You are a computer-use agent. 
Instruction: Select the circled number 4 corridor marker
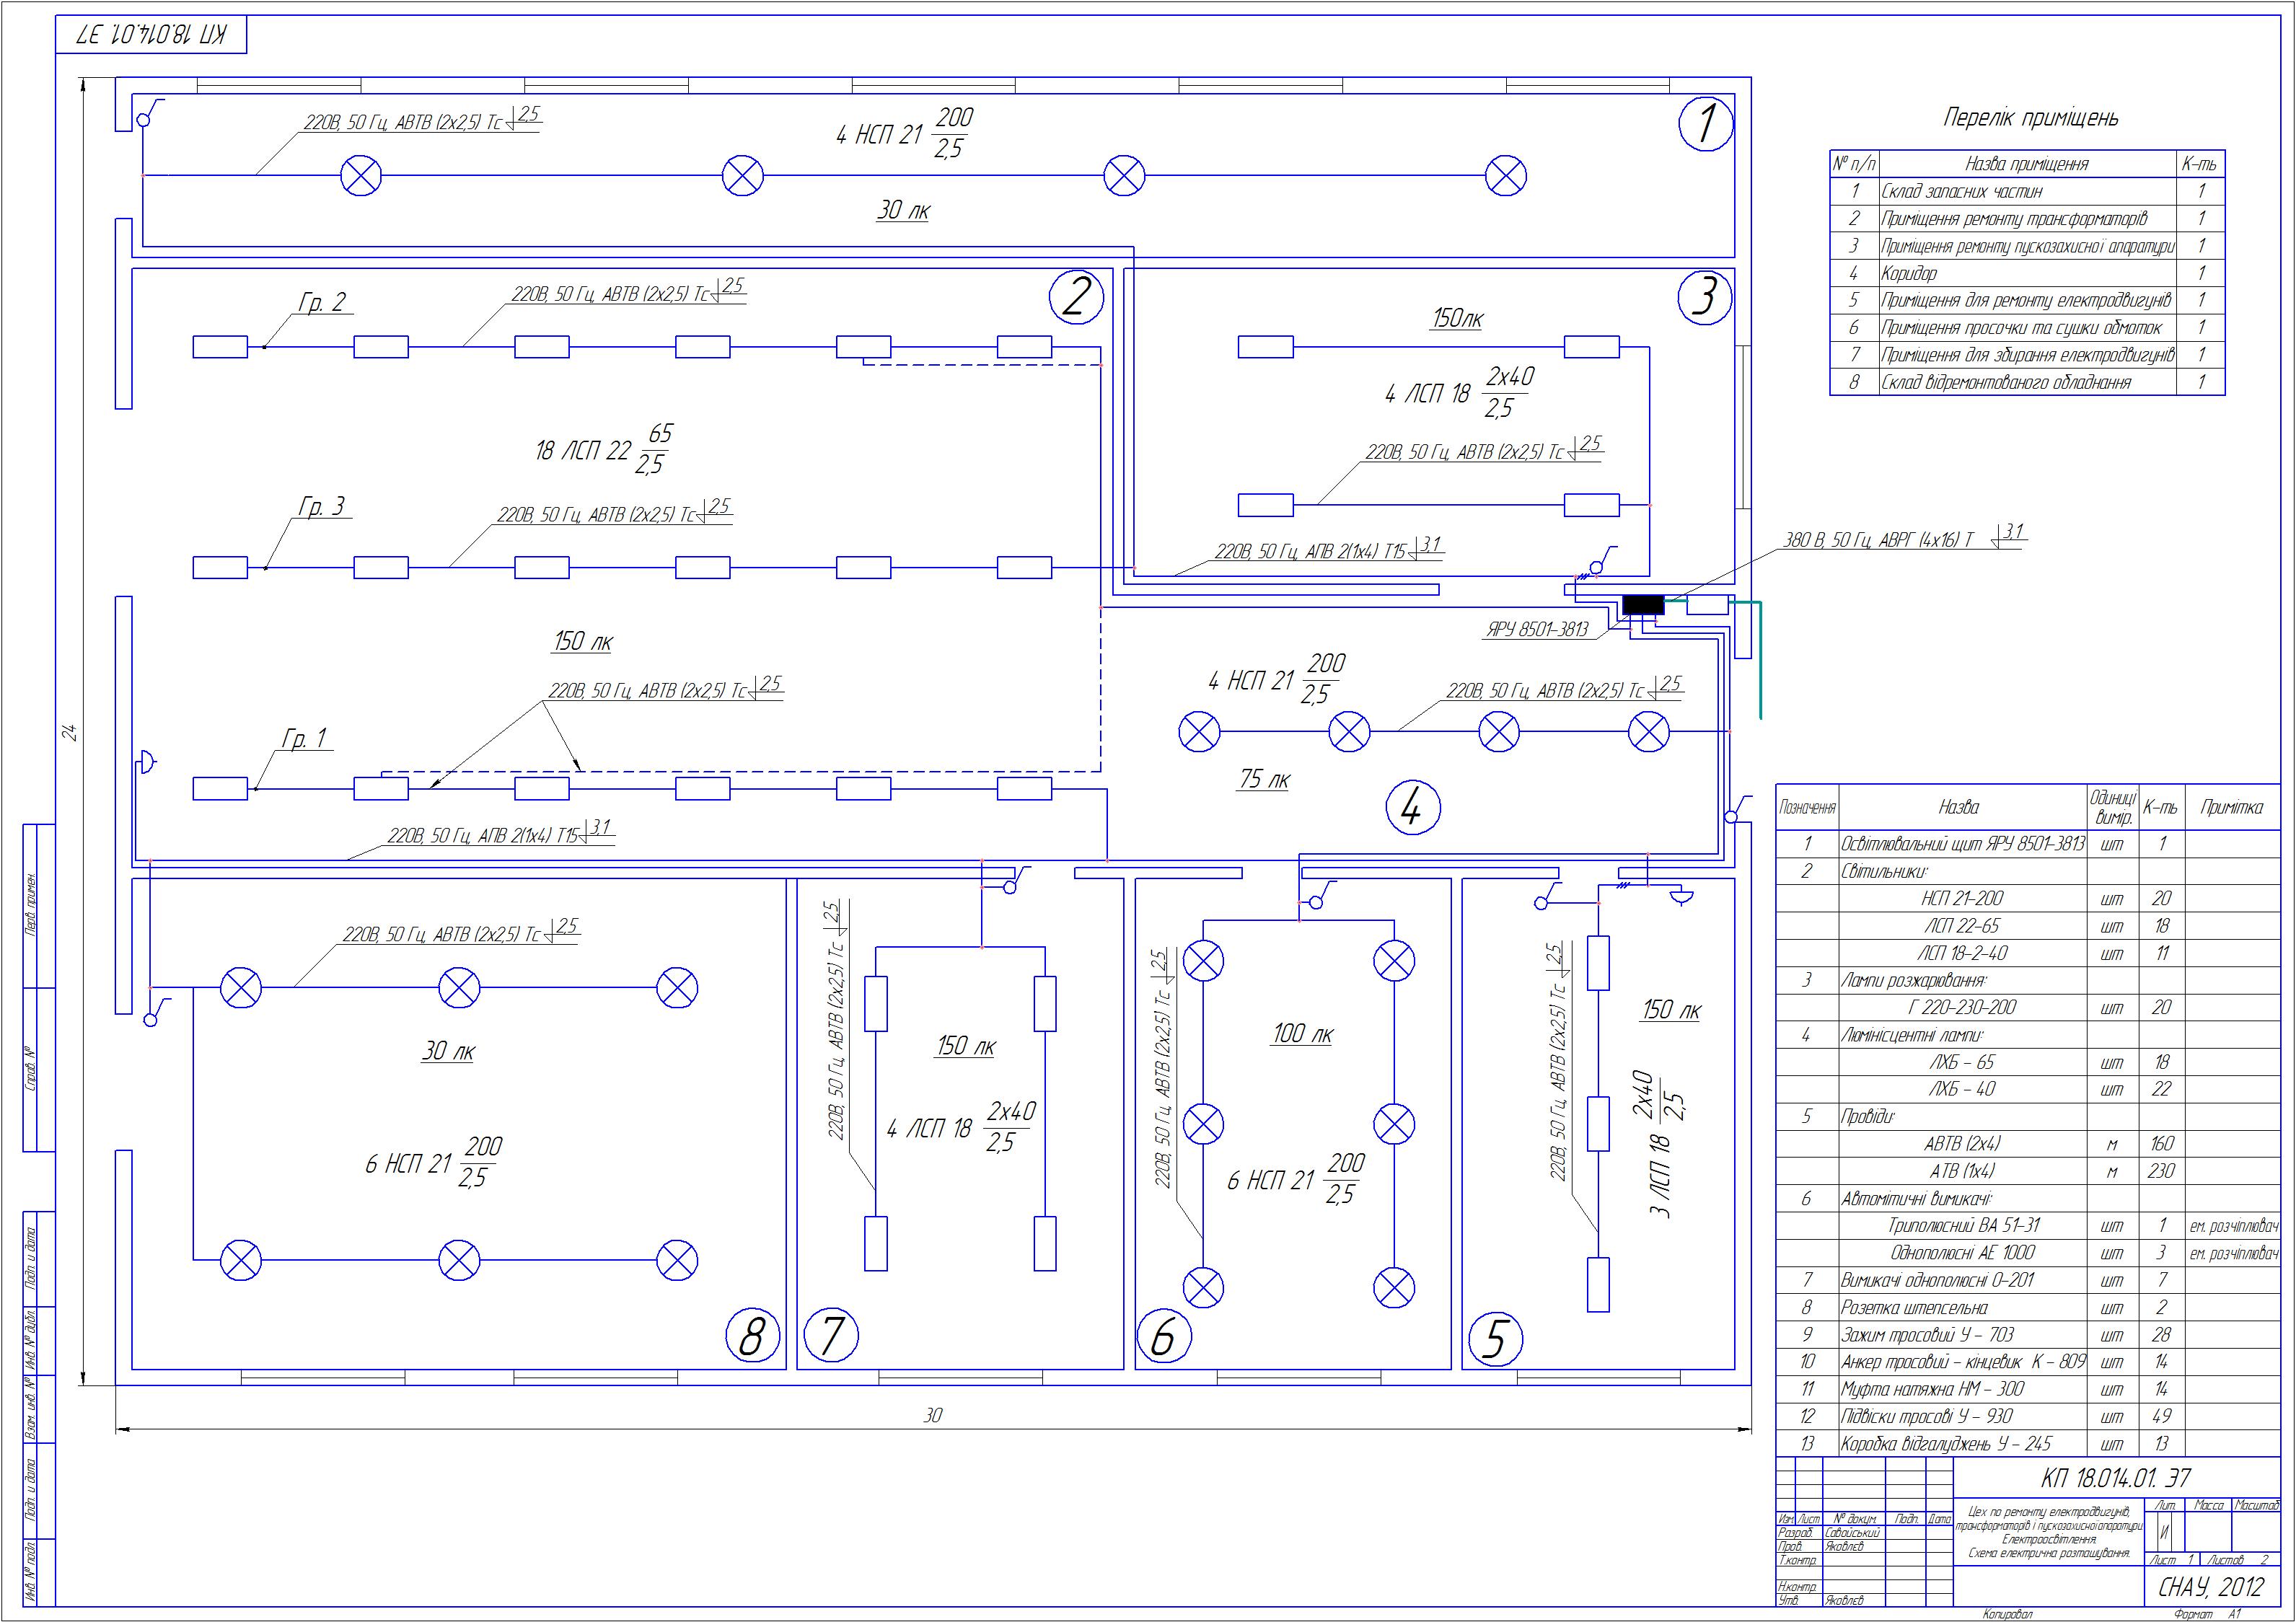(1413, 808)
